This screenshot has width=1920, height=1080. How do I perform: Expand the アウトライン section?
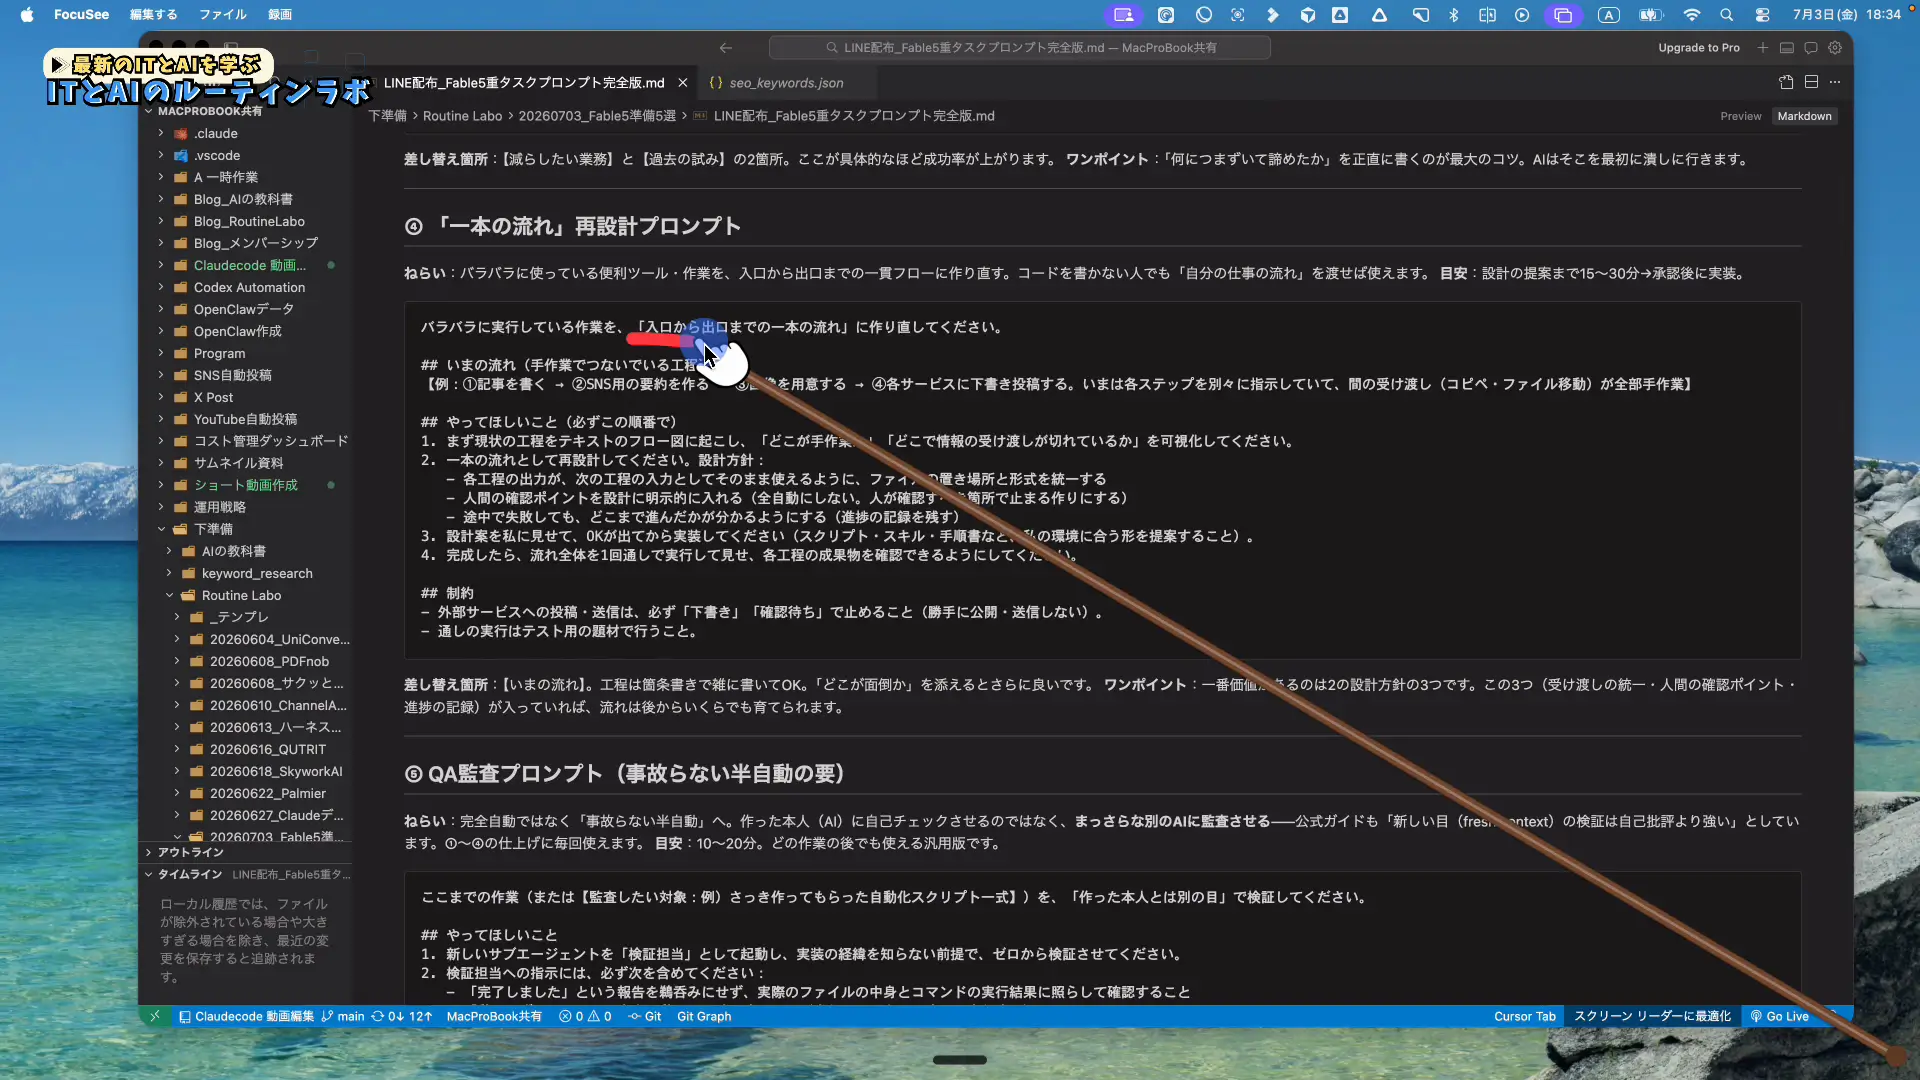(x=190, y=852)
